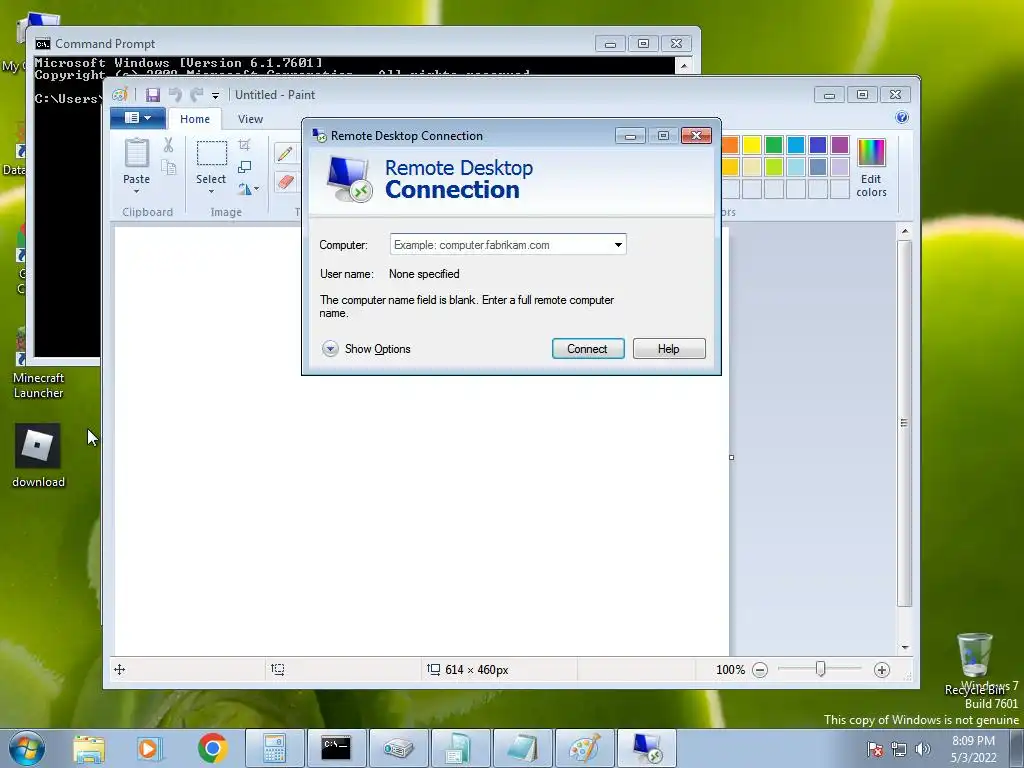
Task: Click the Command Prompt title bar icon
Action: [x=43, y=44]
